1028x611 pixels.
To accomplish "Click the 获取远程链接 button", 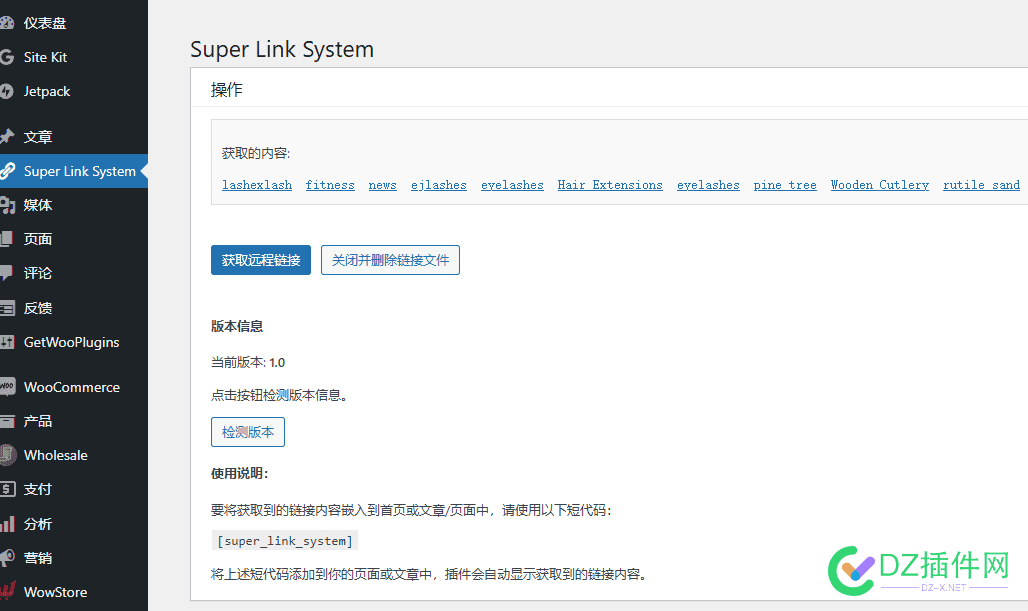I will click(x=261, y=260).
